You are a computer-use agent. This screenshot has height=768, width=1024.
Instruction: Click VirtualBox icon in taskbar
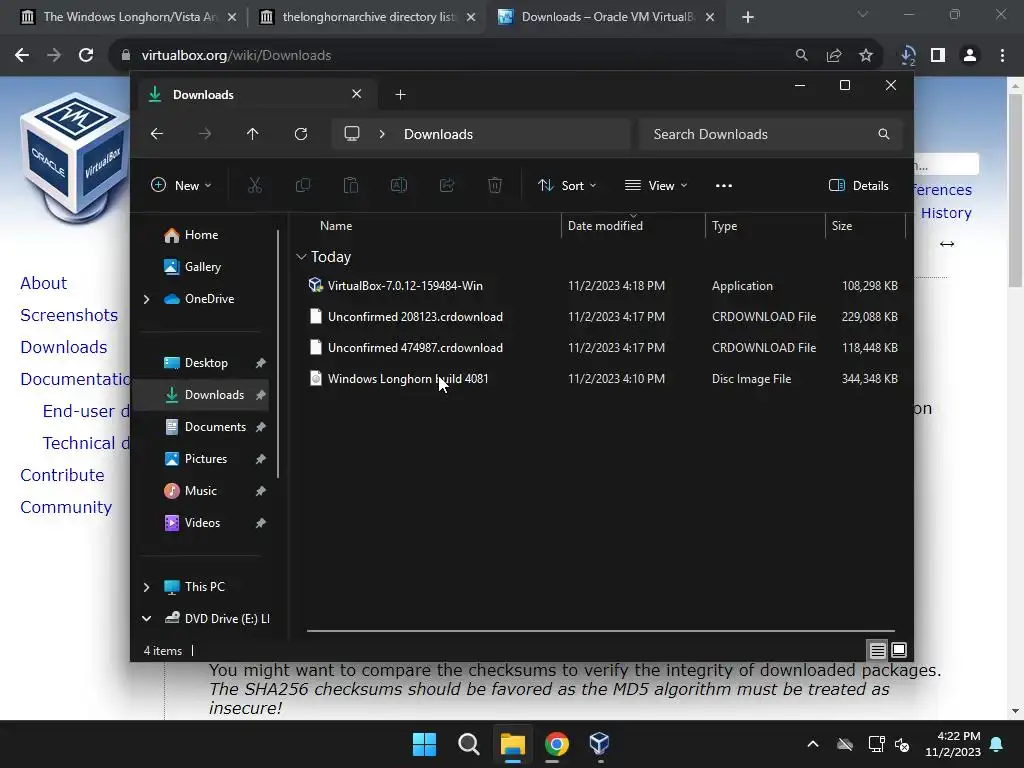click(599, 743)
